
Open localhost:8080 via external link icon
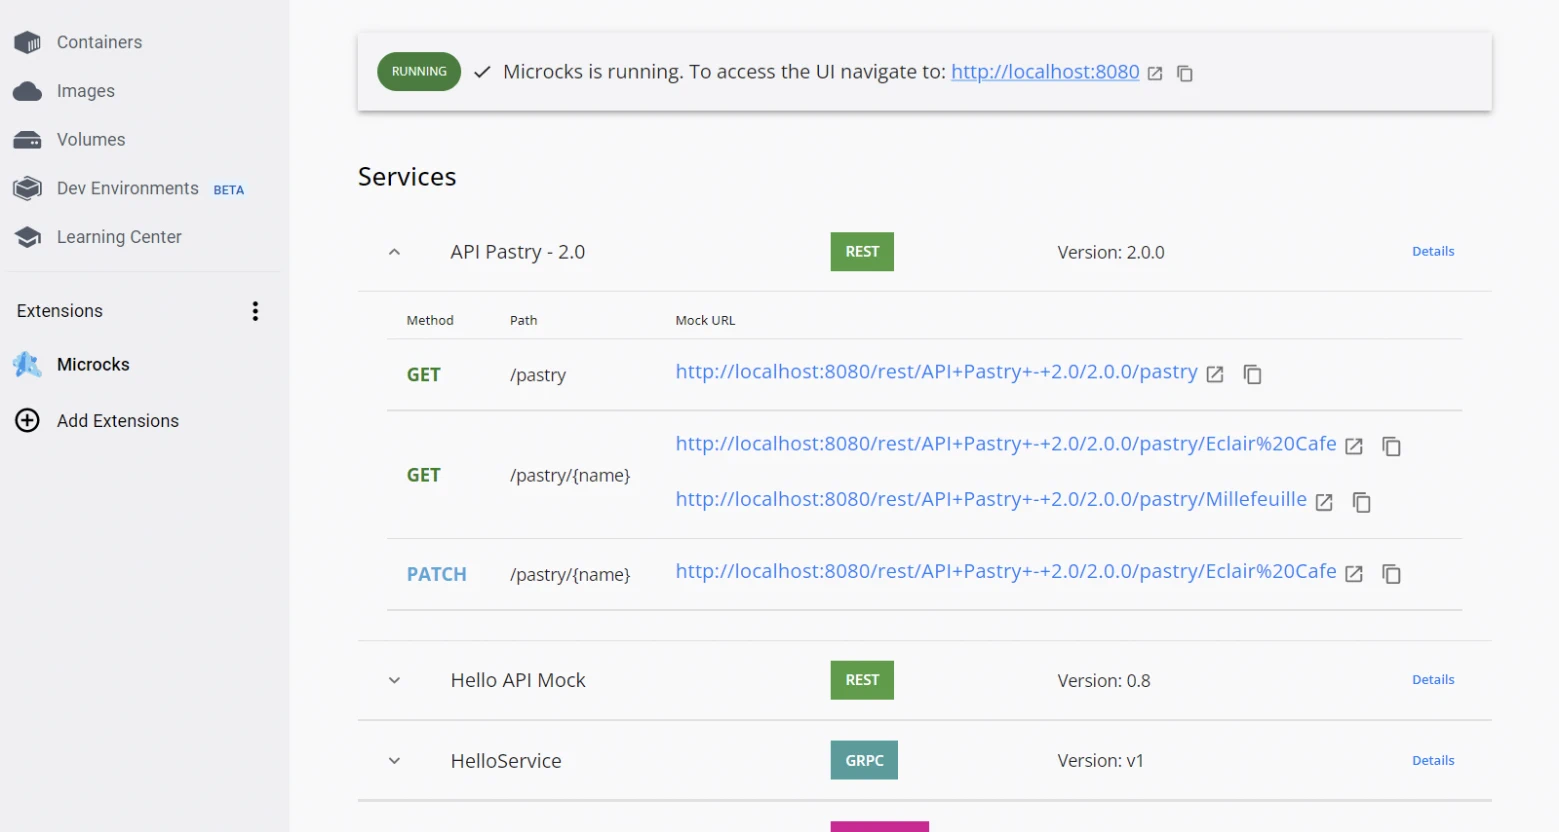[1155, 73]
